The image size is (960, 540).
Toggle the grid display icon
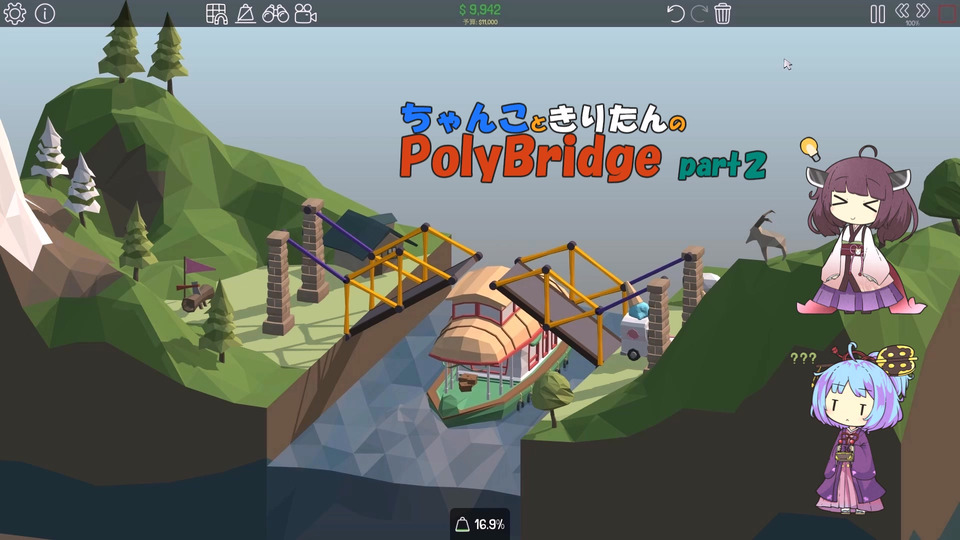pos(216,13)
